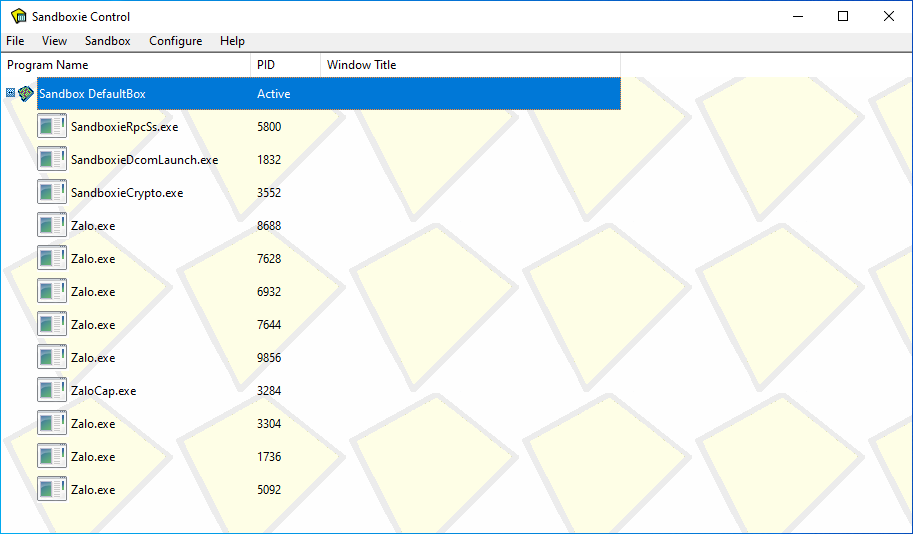Click icon of Zalo.exe with PID 5092

(x=52, y=490)
